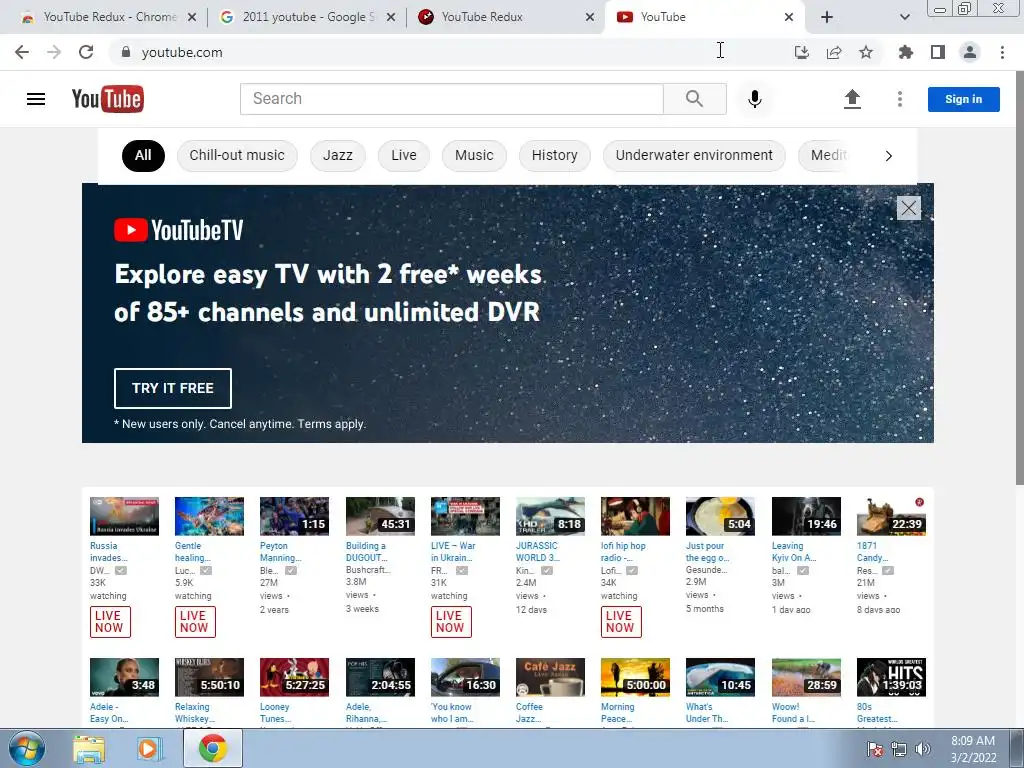The image size is (1024, 768).
Task: Open 80s Greatest HITS thumbnail
Action: (x=891, y=677)
